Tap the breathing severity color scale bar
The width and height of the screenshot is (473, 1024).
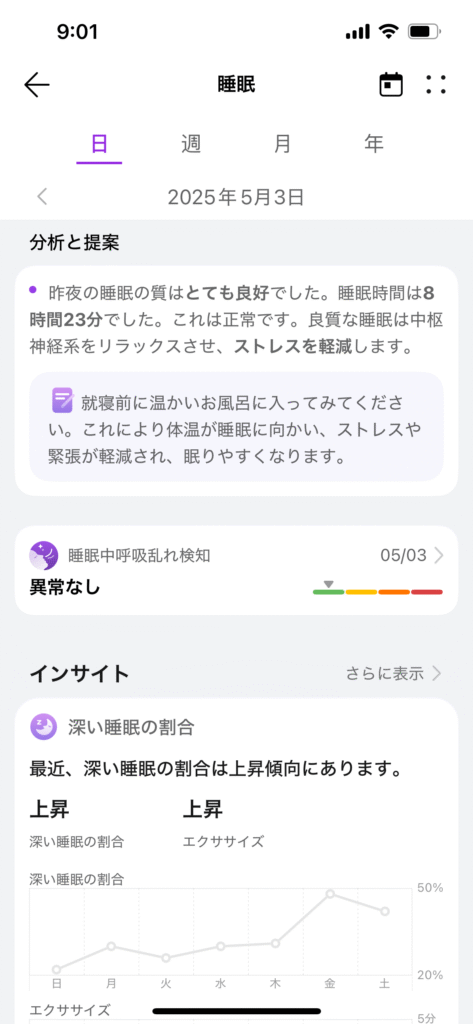point(378,592)
